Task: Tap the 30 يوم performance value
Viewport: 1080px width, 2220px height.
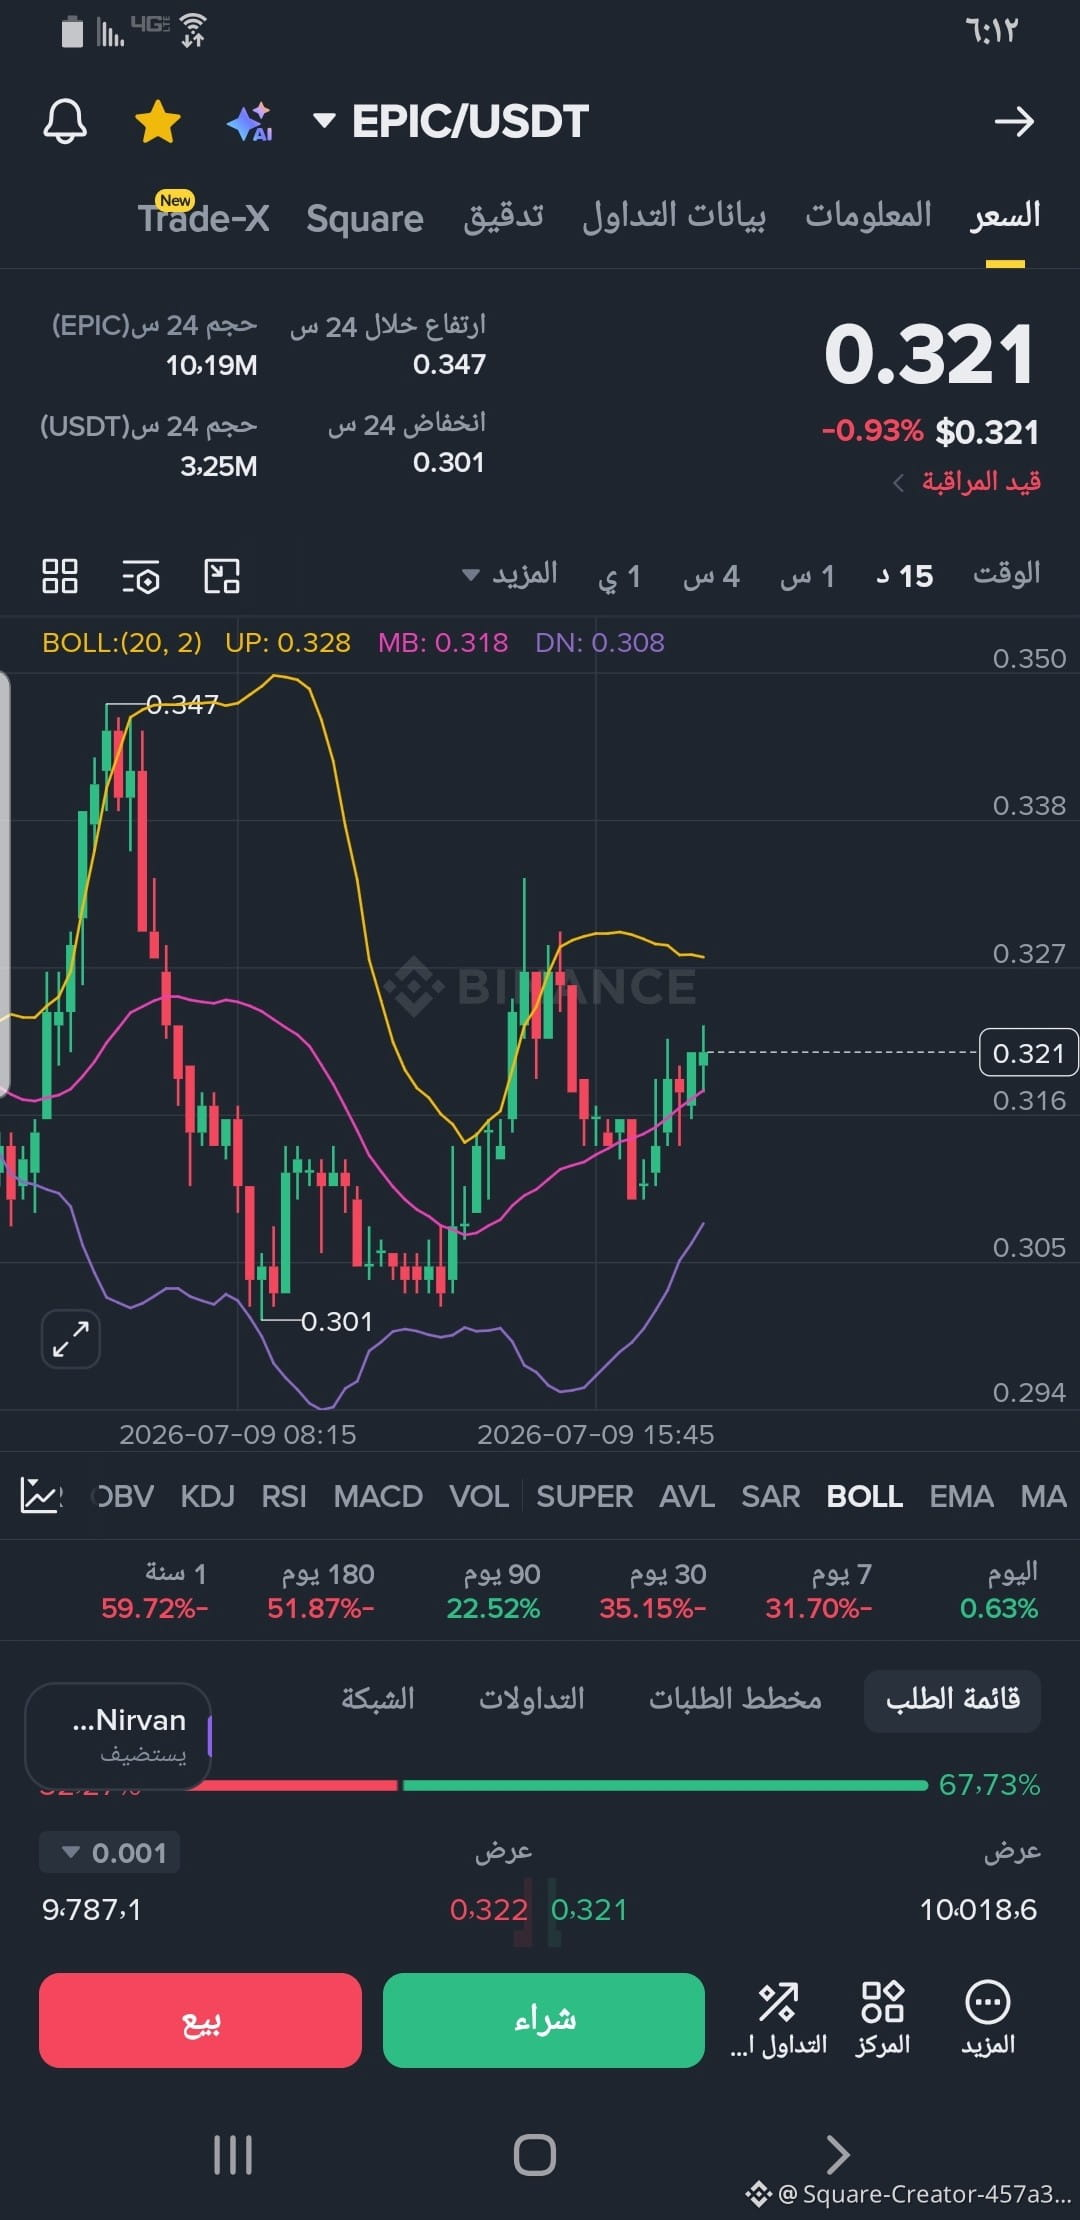Action: (653, 1608)
